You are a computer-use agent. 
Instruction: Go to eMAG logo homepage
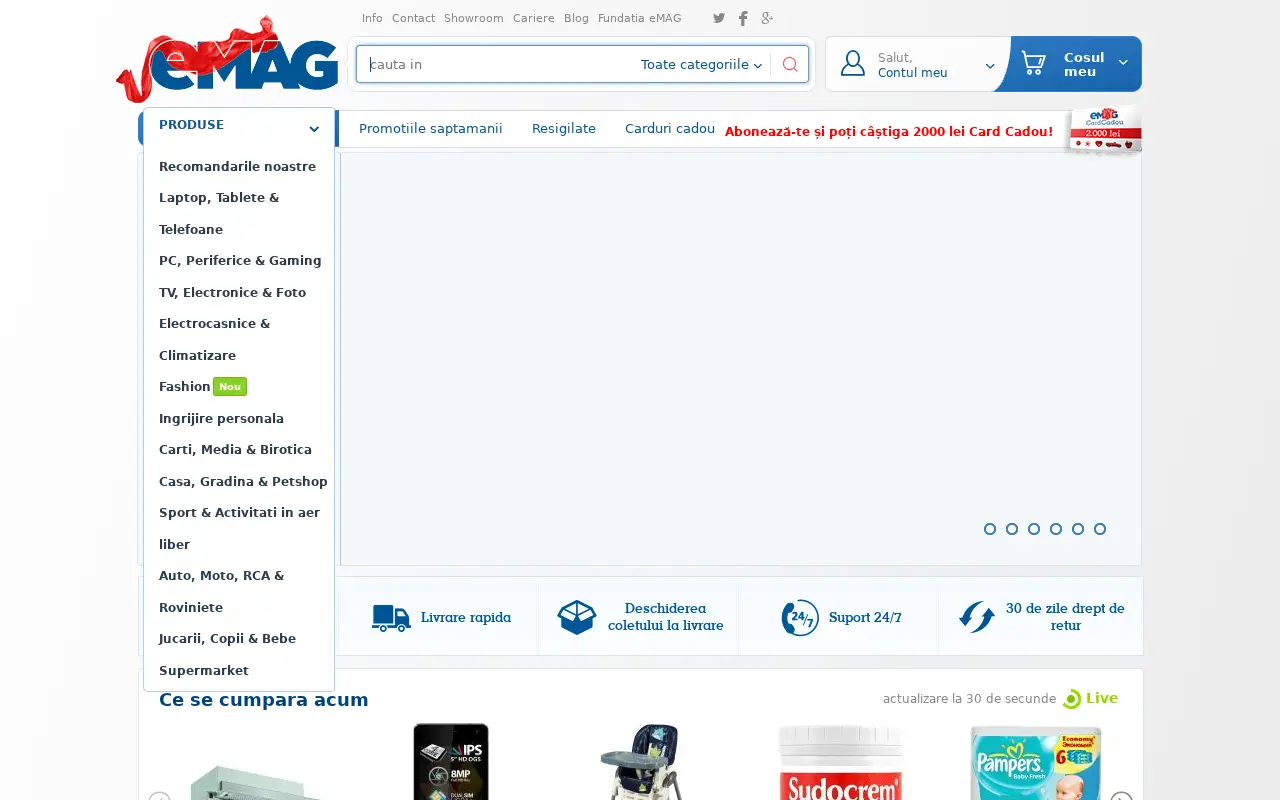(228, 60)
